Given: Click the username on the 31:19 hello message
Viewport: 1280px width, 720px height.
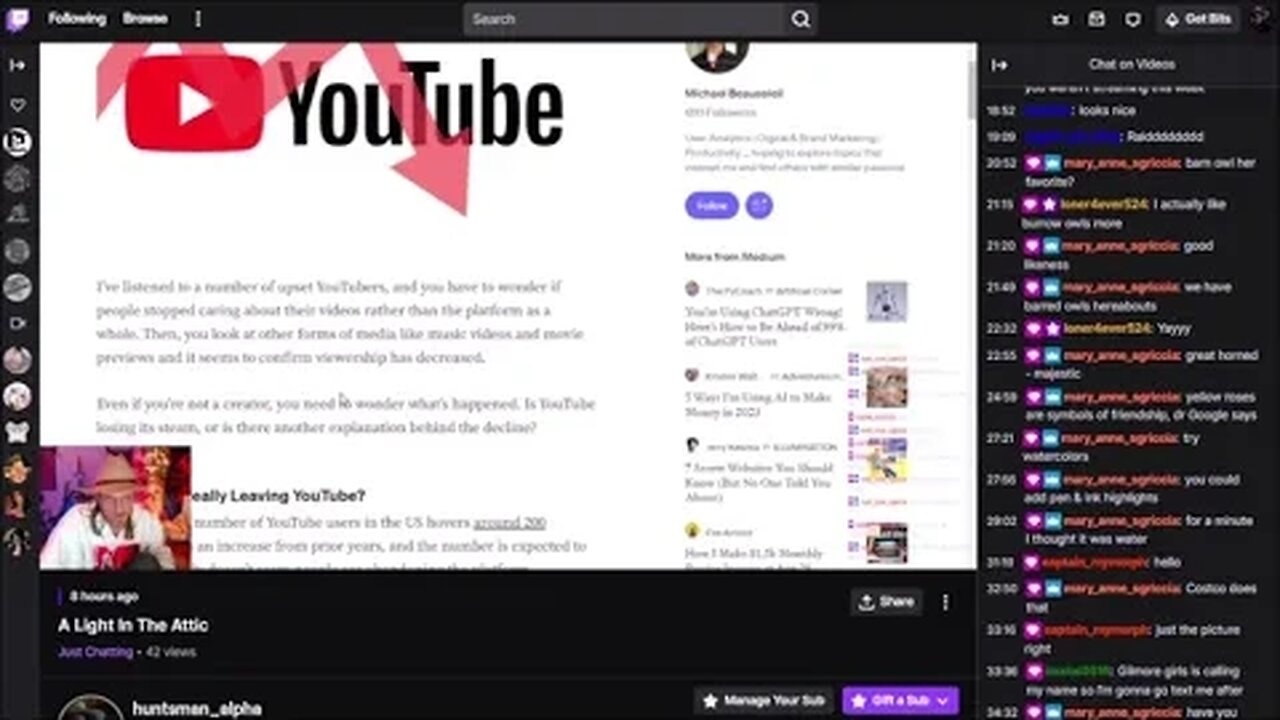Looking at the screenshot, I should [1096, 563].
